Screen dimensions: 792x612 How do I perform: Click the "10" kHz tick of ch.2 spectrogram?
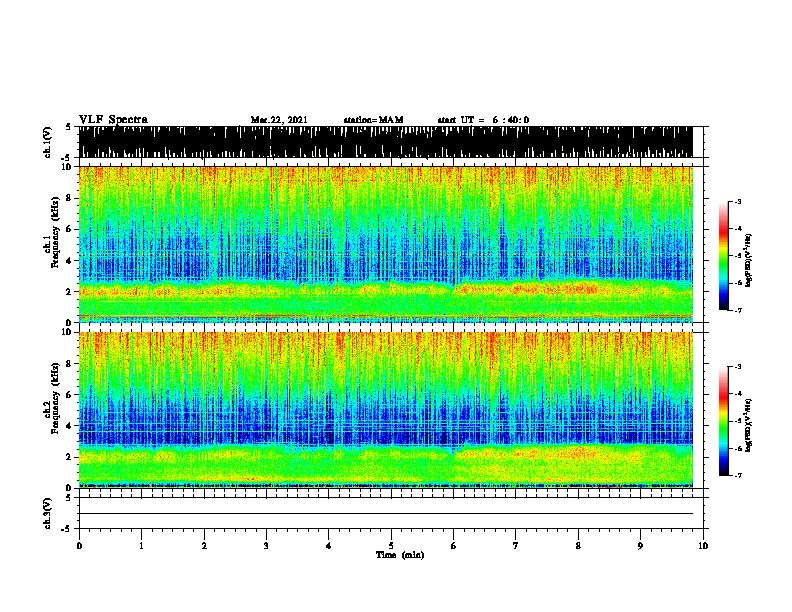68,332
